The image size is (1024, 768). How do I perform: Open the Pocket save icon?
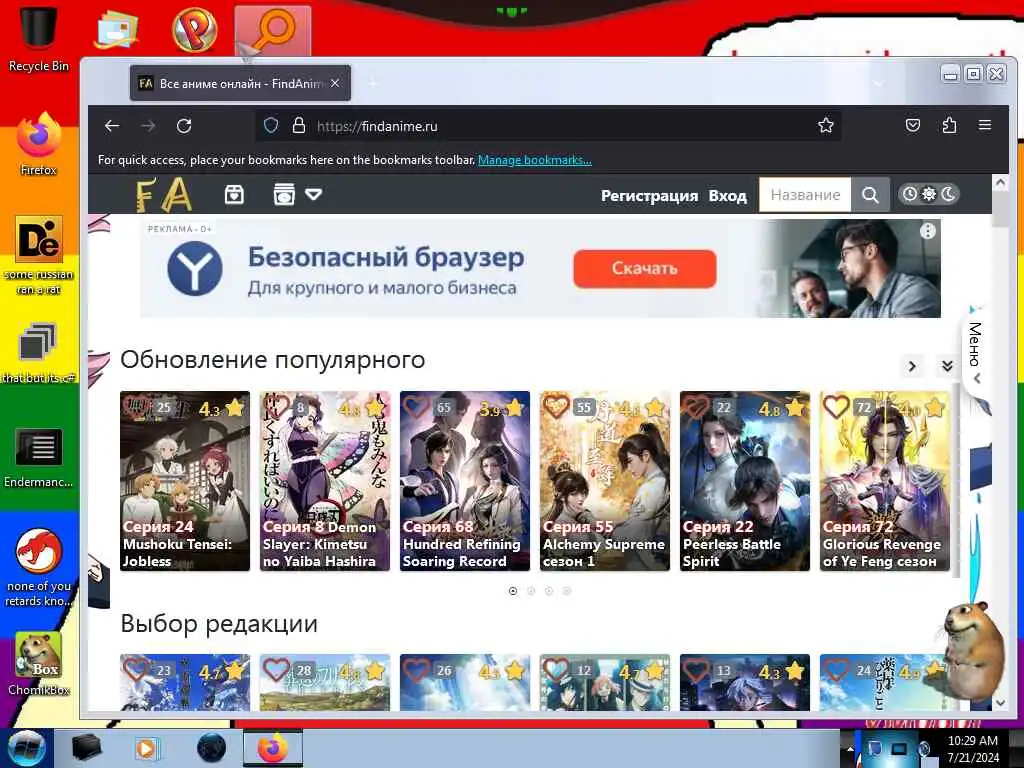click(913, 125)
